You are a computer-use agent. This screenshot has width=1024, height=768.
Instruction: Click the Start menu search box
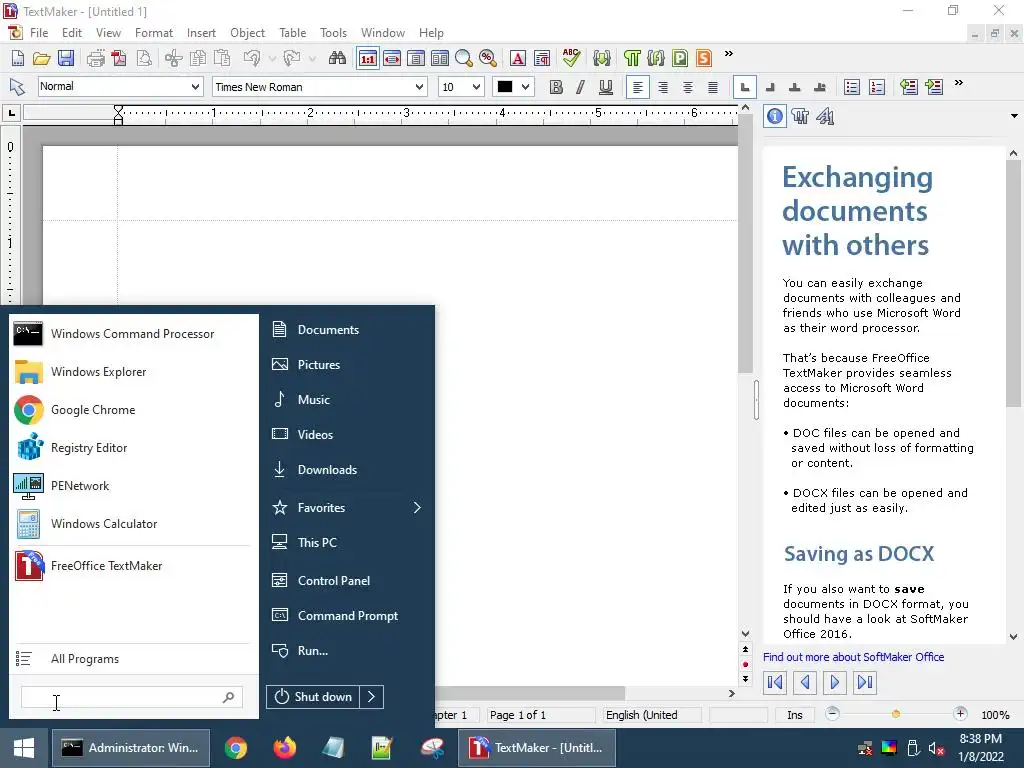tap(133, 697)
